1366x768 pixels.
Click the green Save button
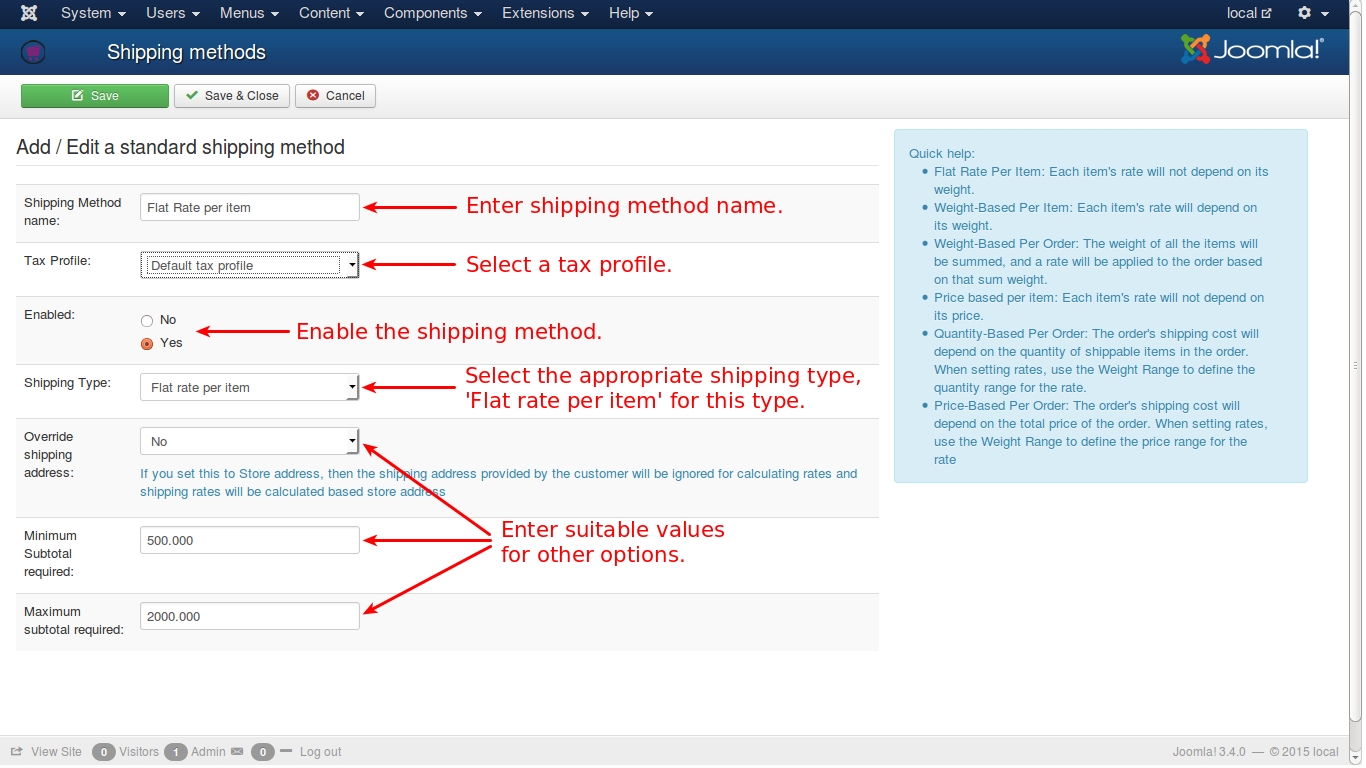pyautogui.click(x=95, y=96)
